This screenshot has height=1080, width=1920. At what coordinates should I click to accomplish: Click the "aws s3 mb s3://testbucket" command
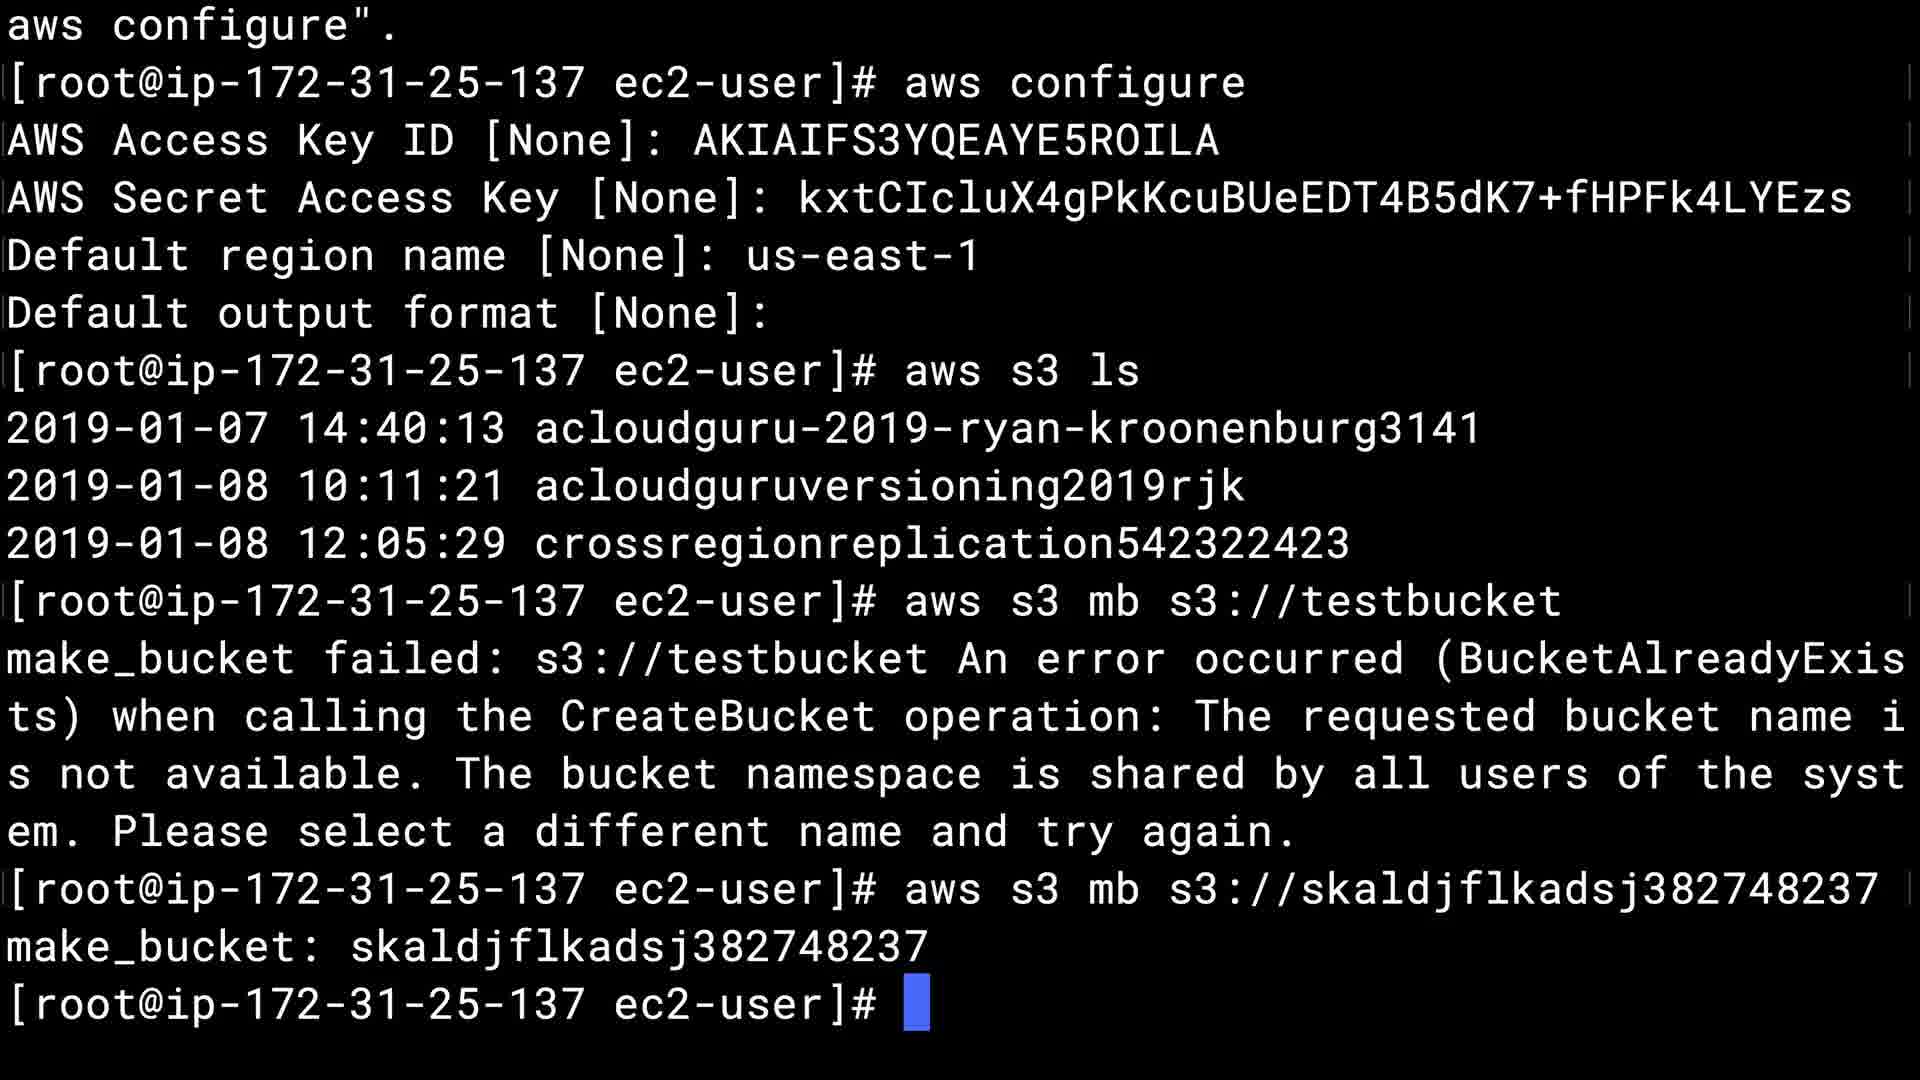click(1232, 602)
